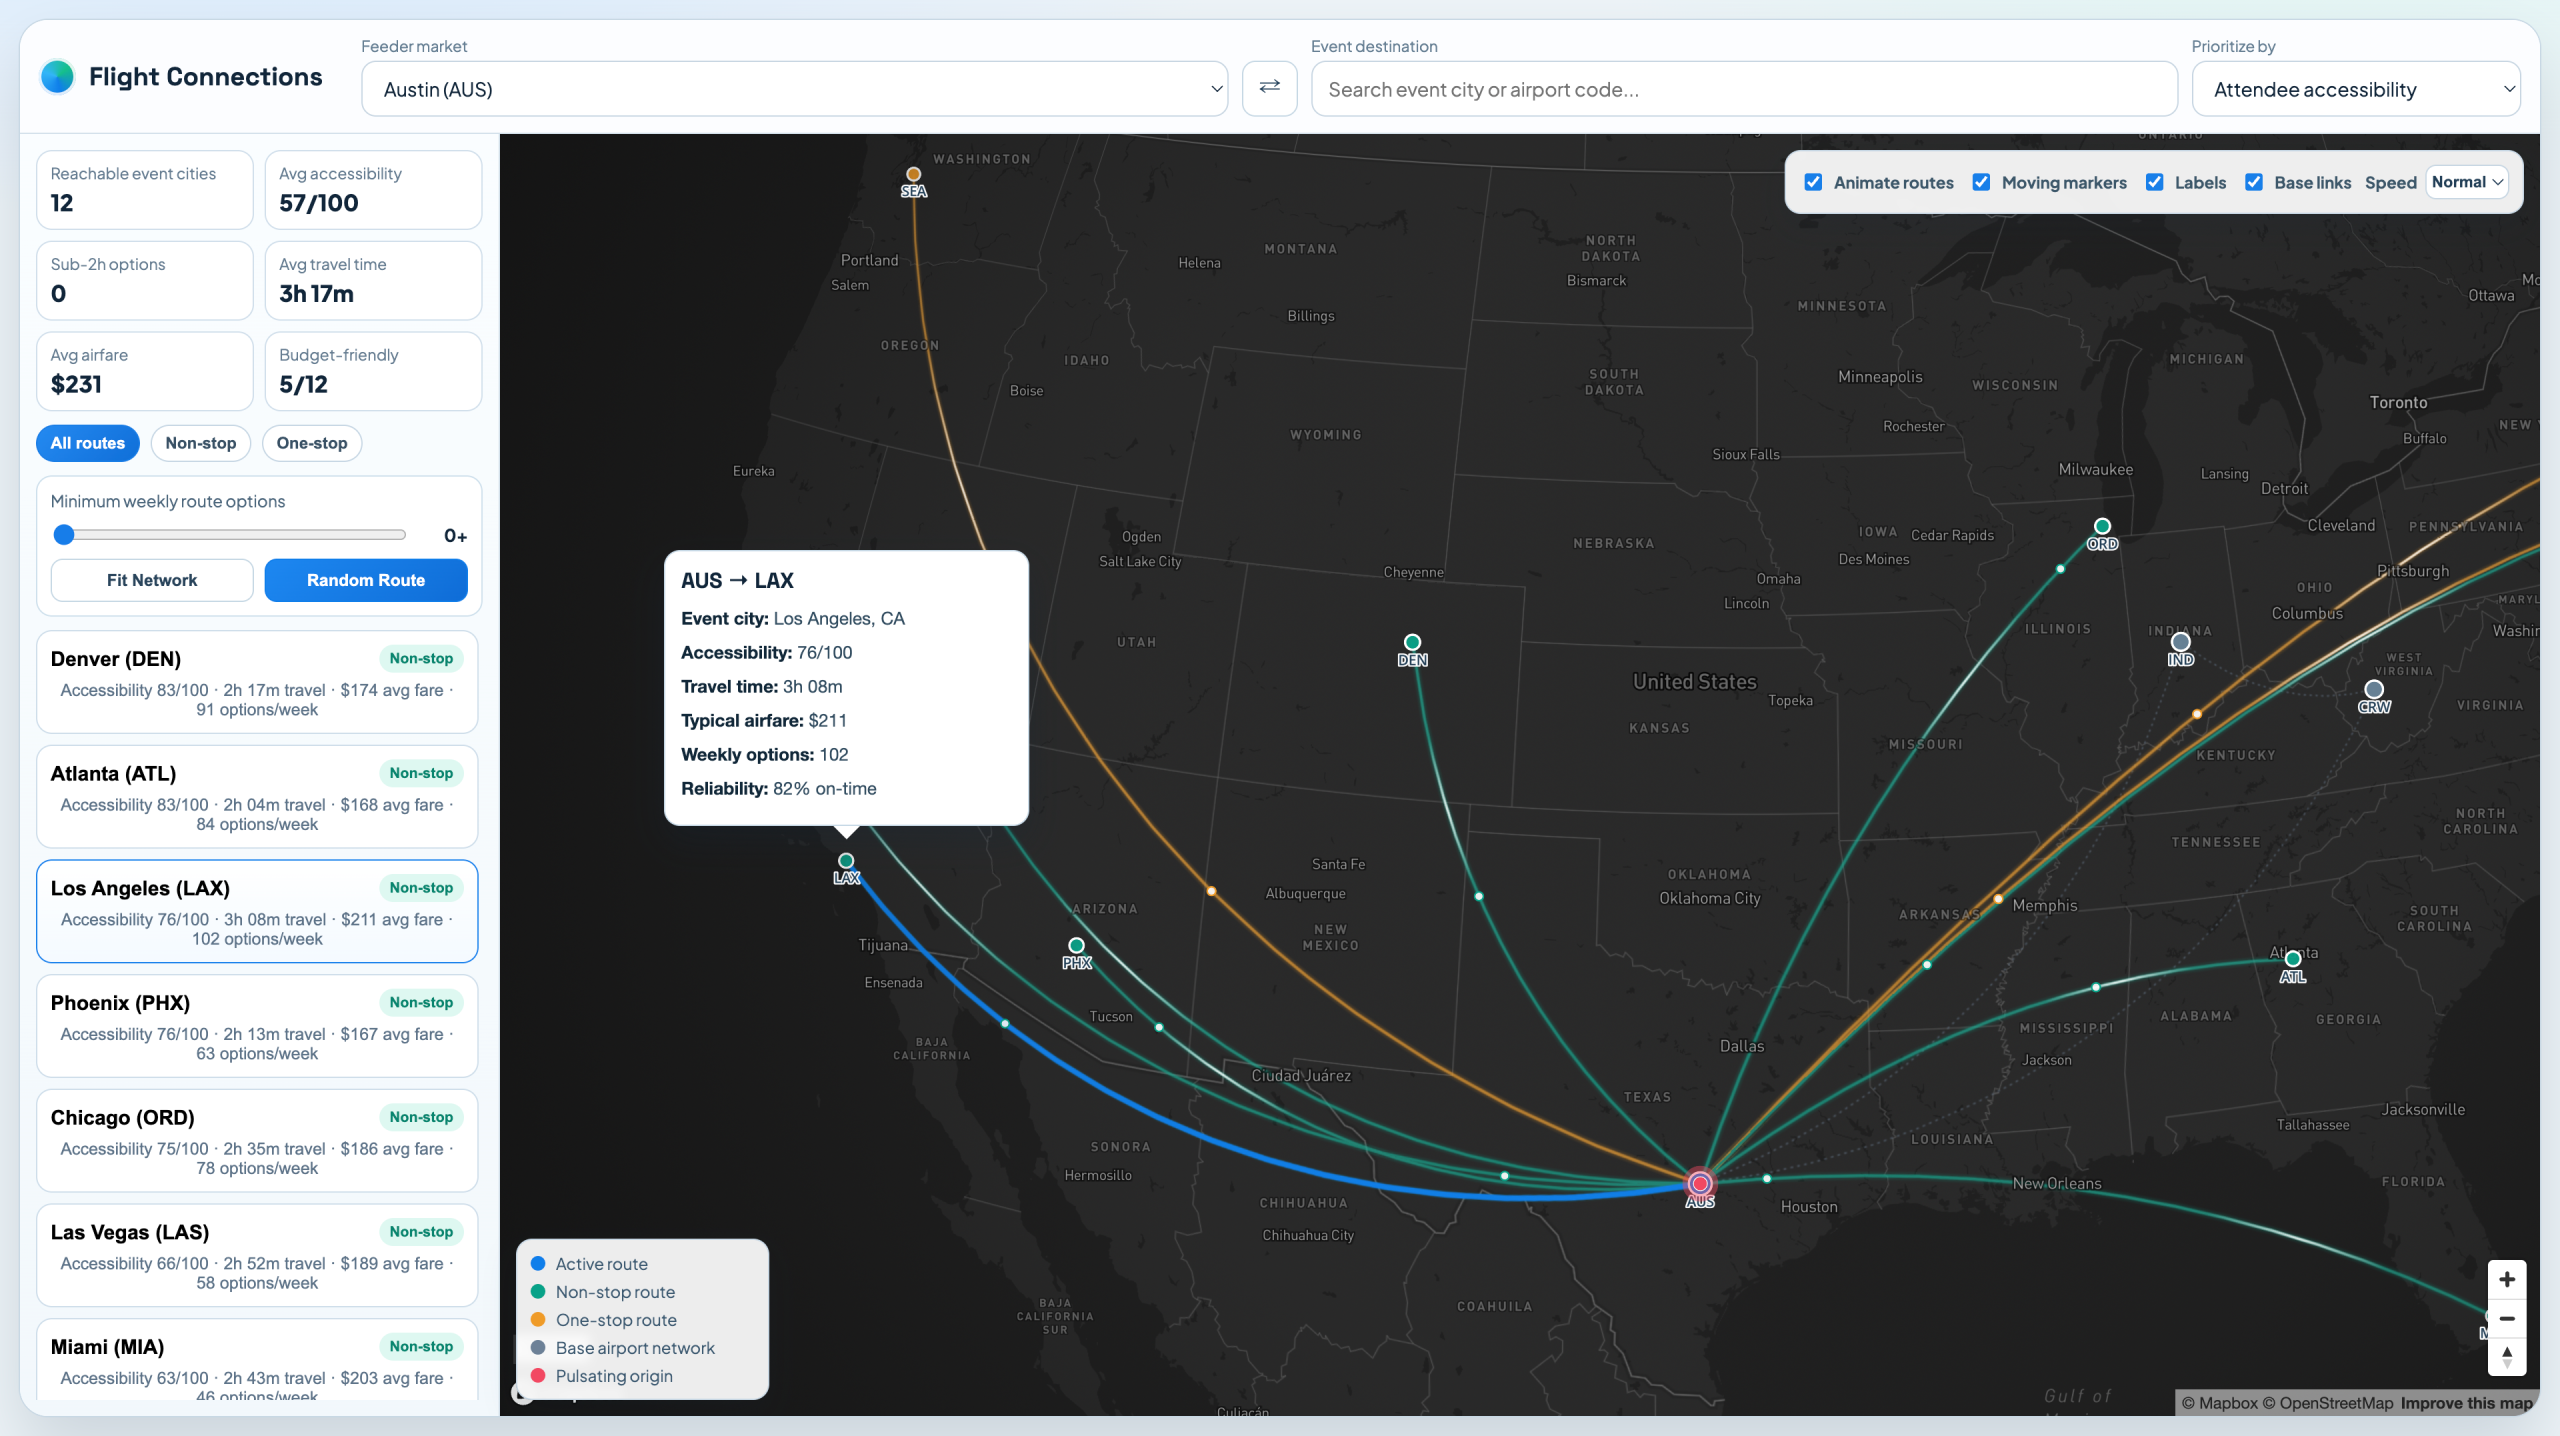Screen dimensions: 2560x1436
Task: Disable the Moving markers checkbox
Action: coord(1981,182)
